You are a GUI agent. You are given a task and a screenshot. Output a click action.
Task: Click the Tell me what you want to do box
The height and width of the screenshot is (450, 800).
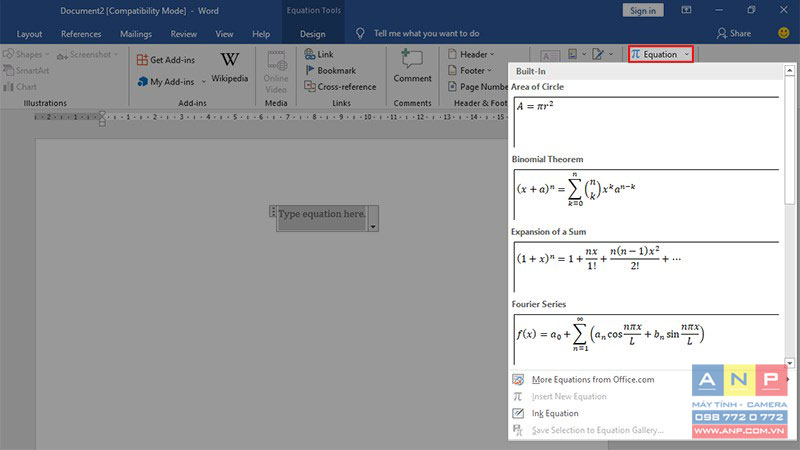tap(426, 34)
